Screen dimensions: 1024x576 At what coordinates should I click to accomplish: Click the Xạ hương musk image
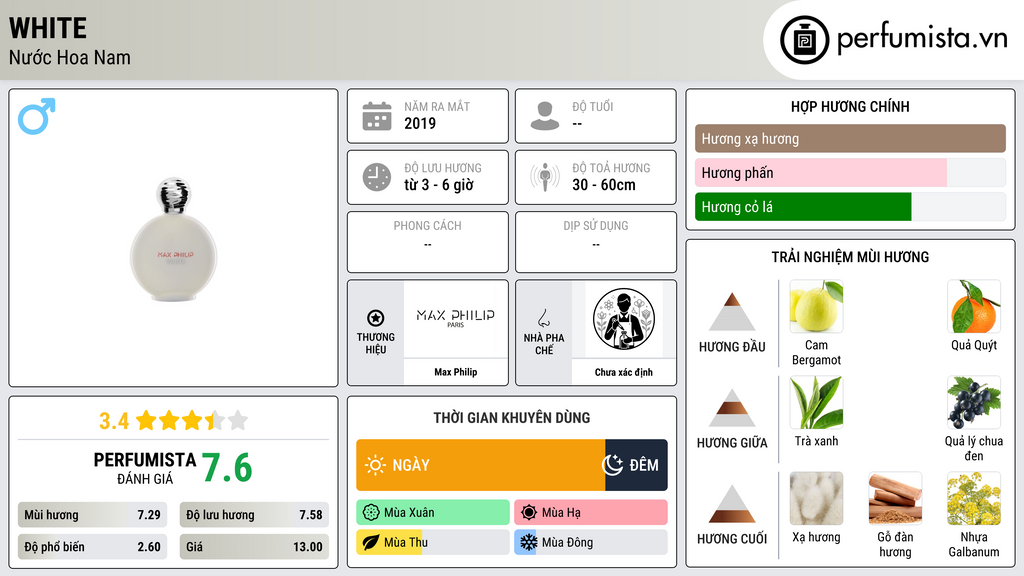click(816, 498)
